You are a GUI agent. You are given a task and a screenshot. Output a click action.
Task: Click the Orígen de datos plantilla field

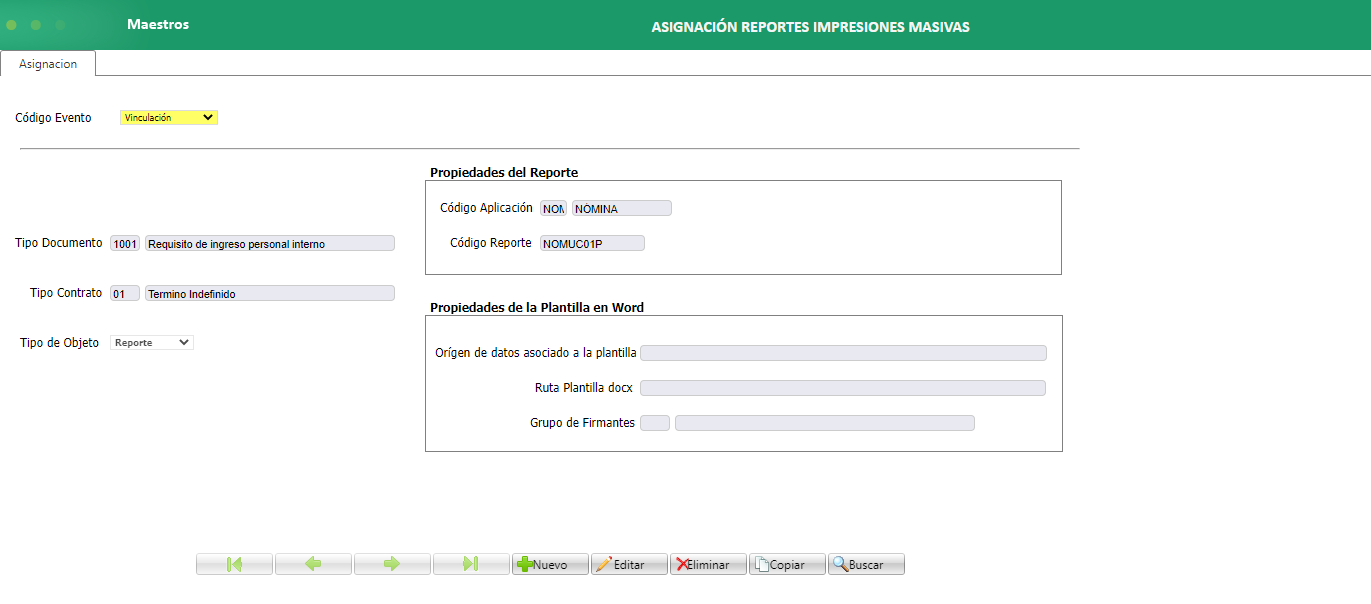pyautogui.click(x=845, y=352)
